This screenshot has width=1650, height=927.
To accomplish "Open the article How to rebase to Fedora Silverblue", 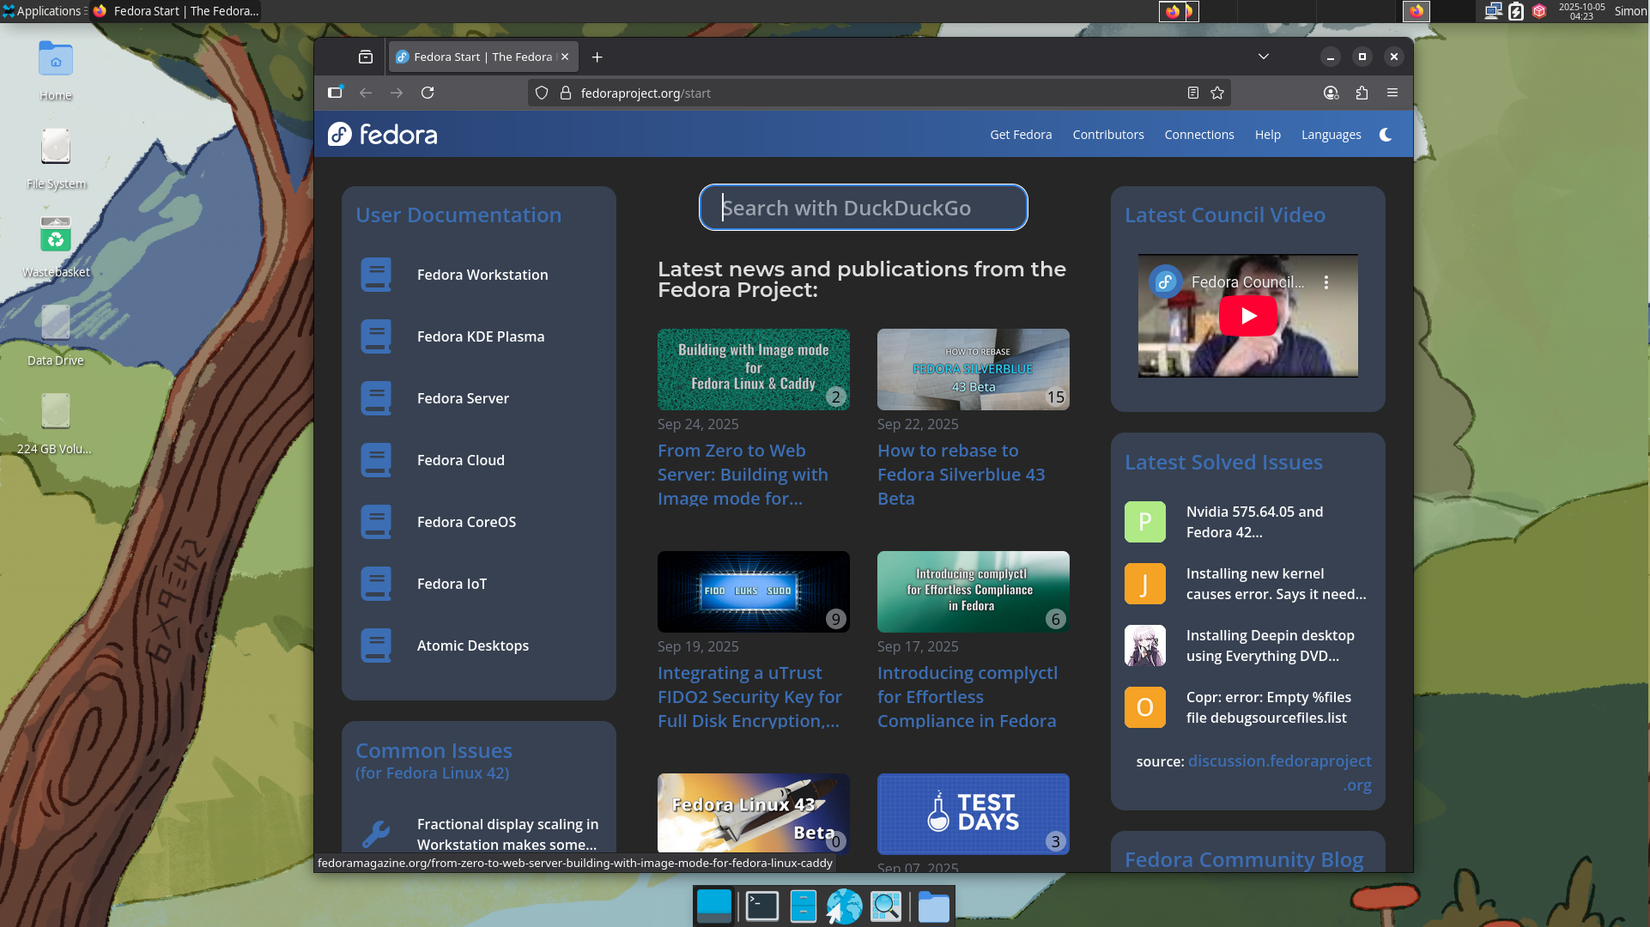I will tap(961, 474).
